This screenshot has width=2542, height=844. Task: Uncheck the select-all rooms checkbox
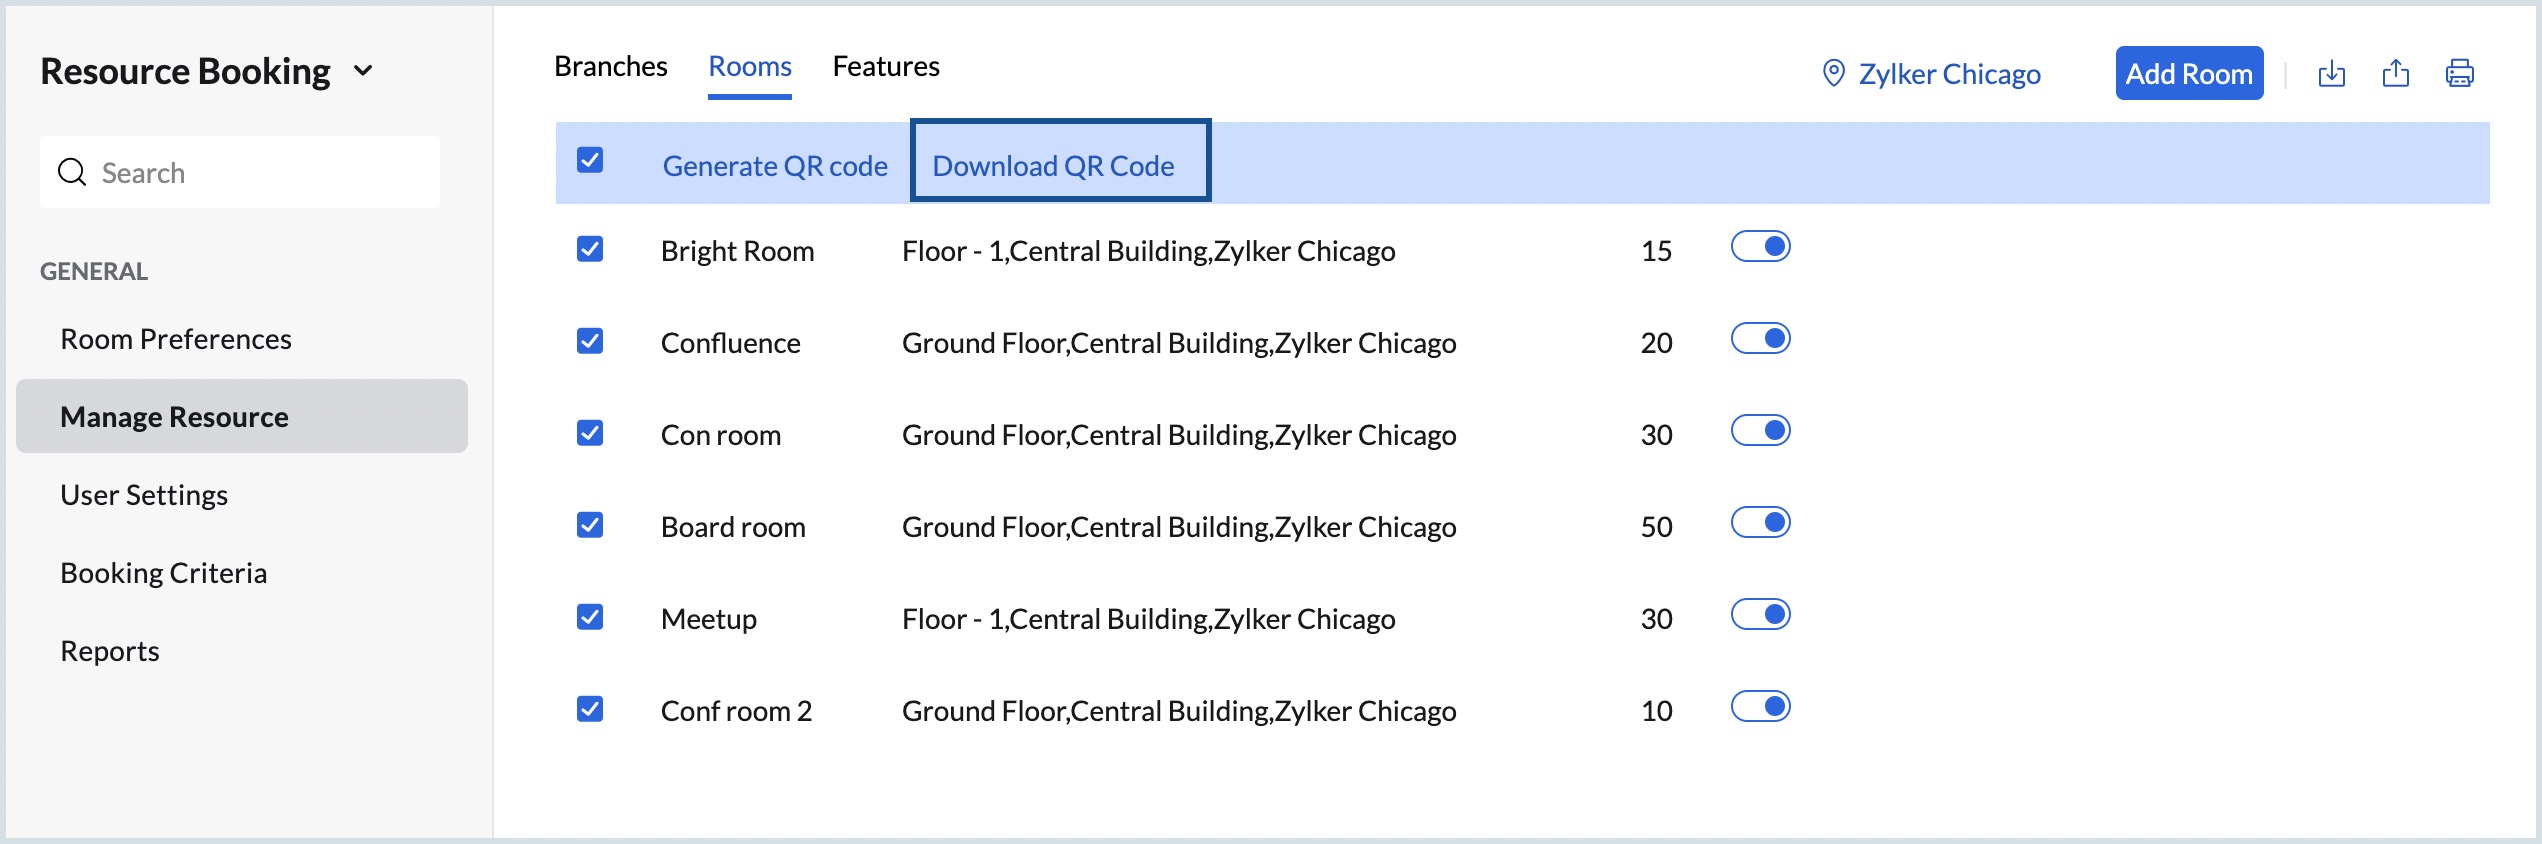(x=590, y=160)
